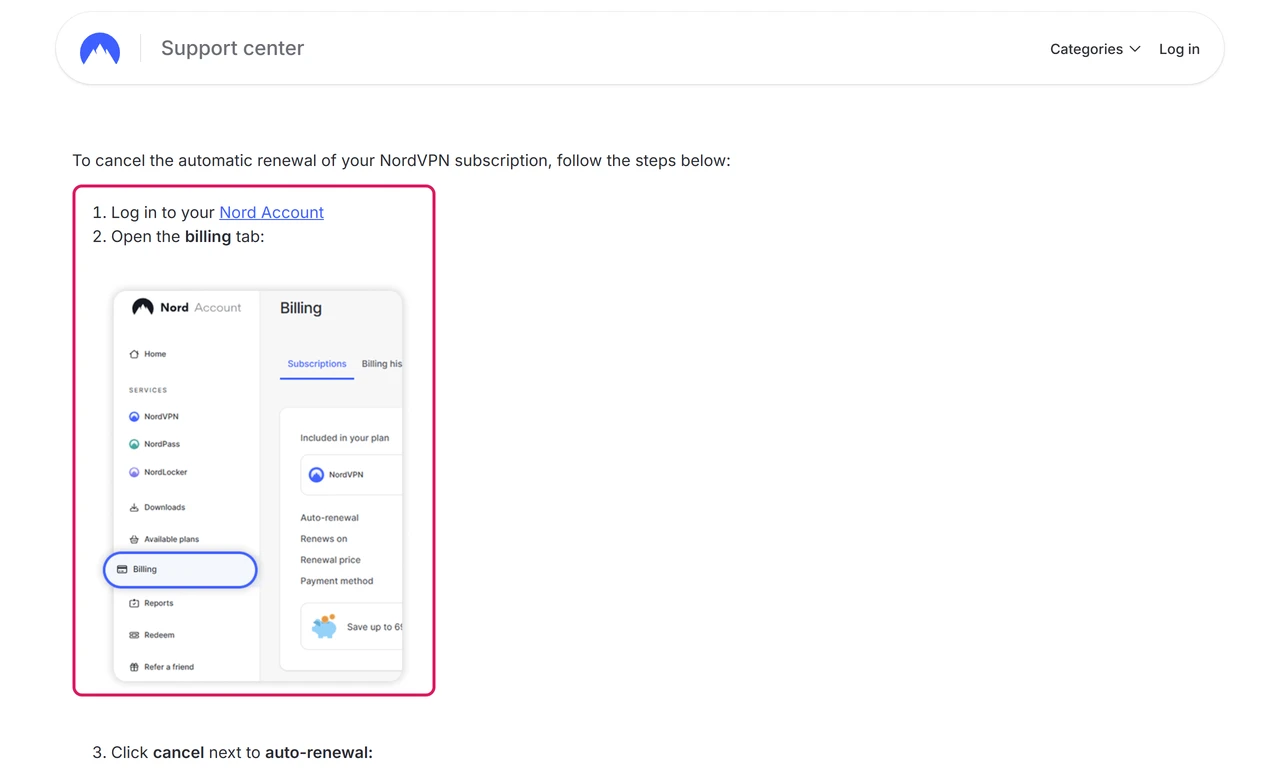Click the Home house icon in the pictured sidebar
Image resolution: width=1280 pixels, height=781 pixels.
click(134, 354)
